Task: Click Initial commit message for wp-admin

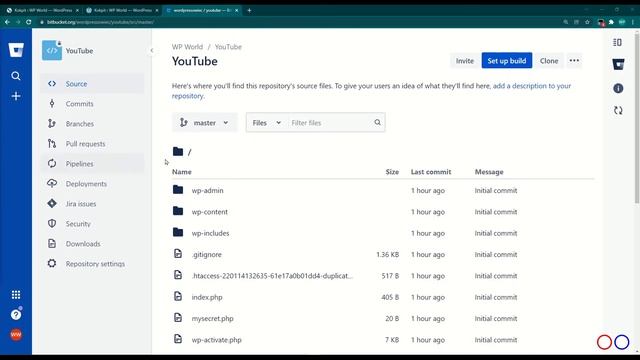Action: tap(496, 191)
